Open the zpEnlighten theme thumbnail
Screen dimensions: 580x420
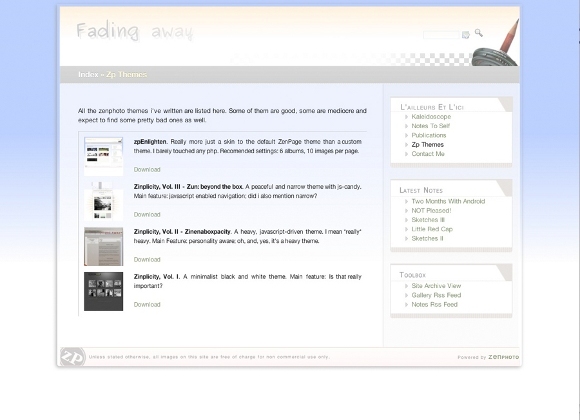coord(104,156)
